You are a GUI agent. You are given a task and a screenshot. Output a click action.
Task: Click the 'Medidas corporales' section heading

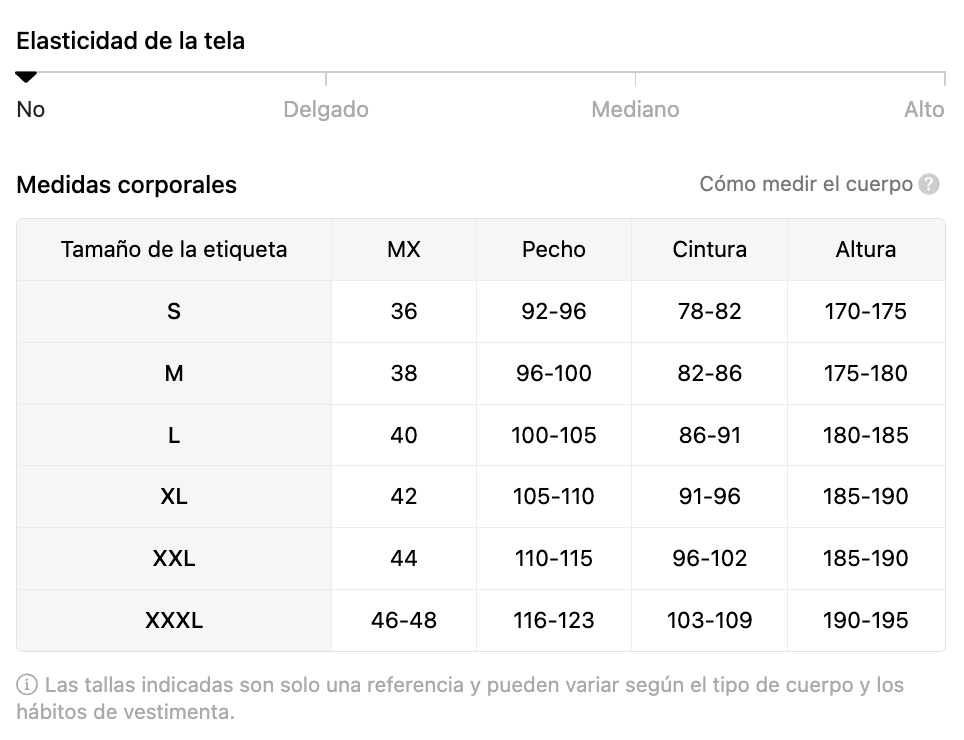pyautogui.click(x=127, y=185)
